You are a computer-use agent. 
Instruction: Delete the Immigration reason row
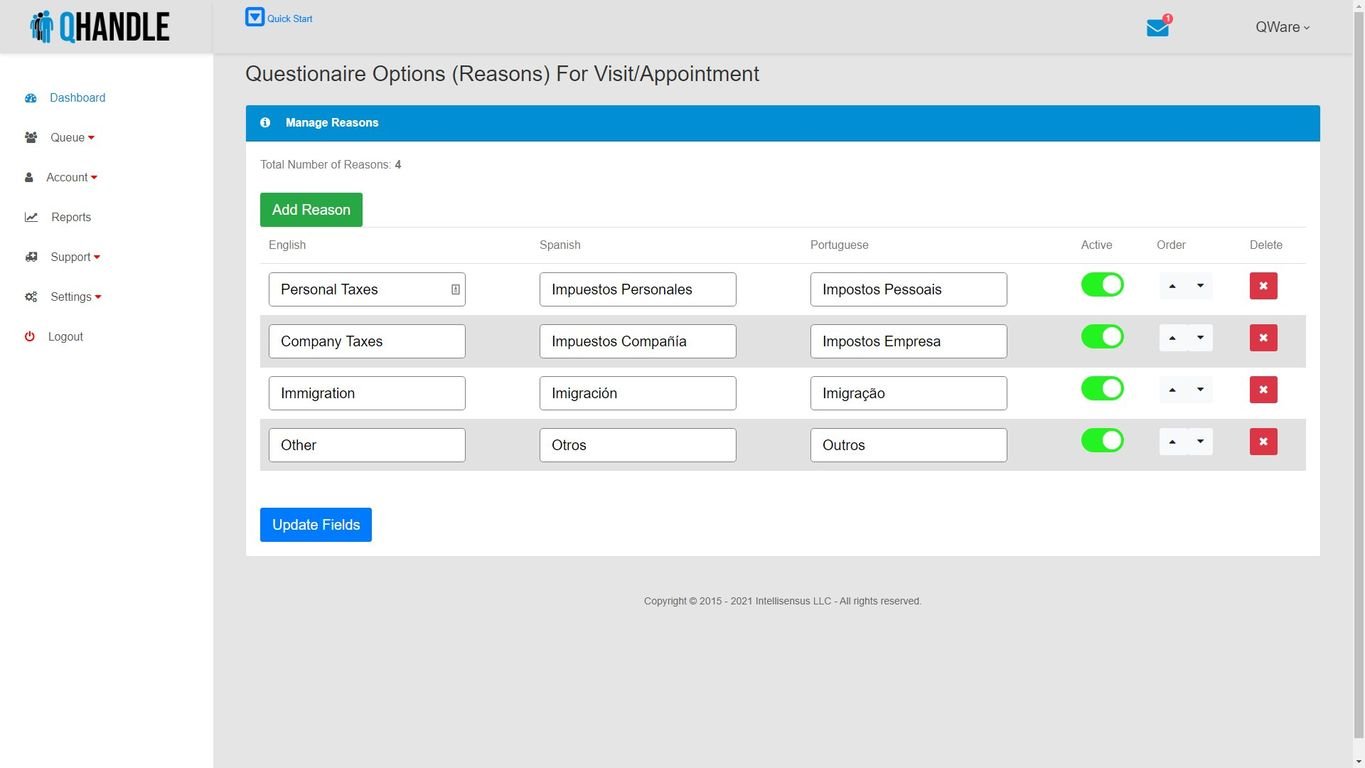click(x=1263, y=390)
